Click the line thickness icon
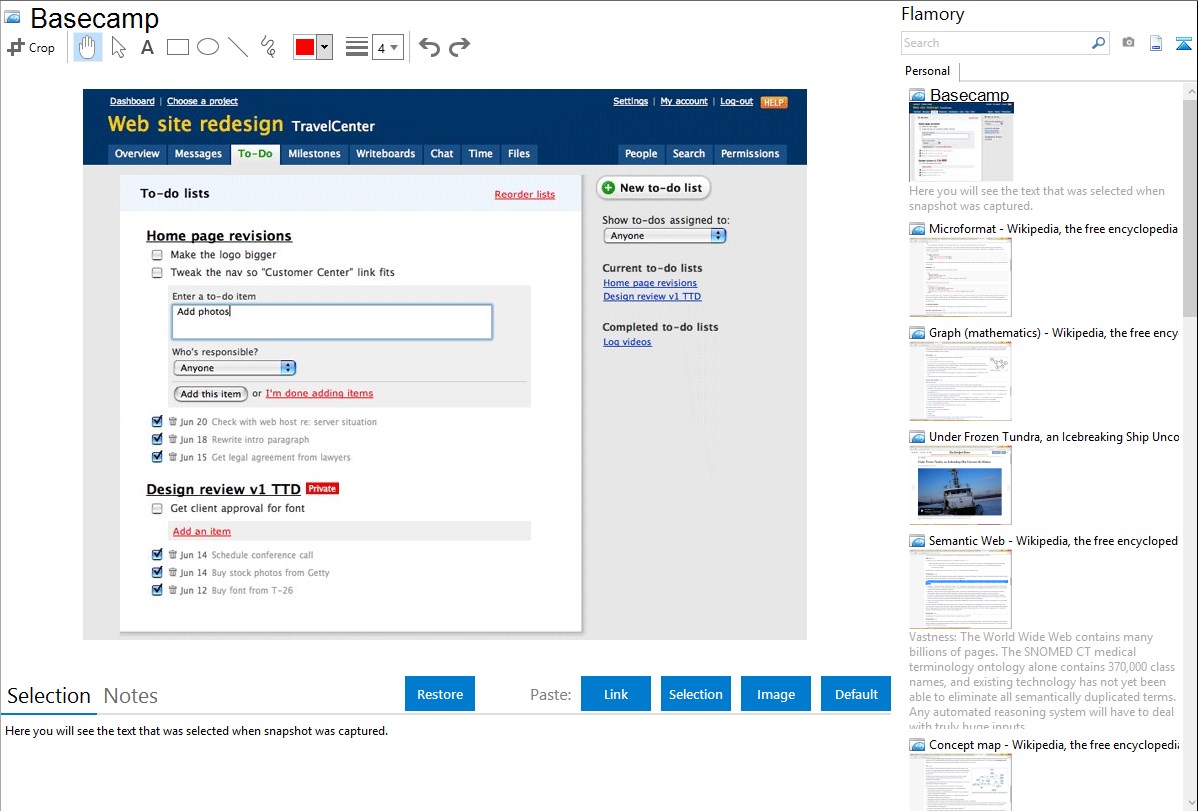The width and height of the screenshot is (1198, 811). (x=357, y=47)
